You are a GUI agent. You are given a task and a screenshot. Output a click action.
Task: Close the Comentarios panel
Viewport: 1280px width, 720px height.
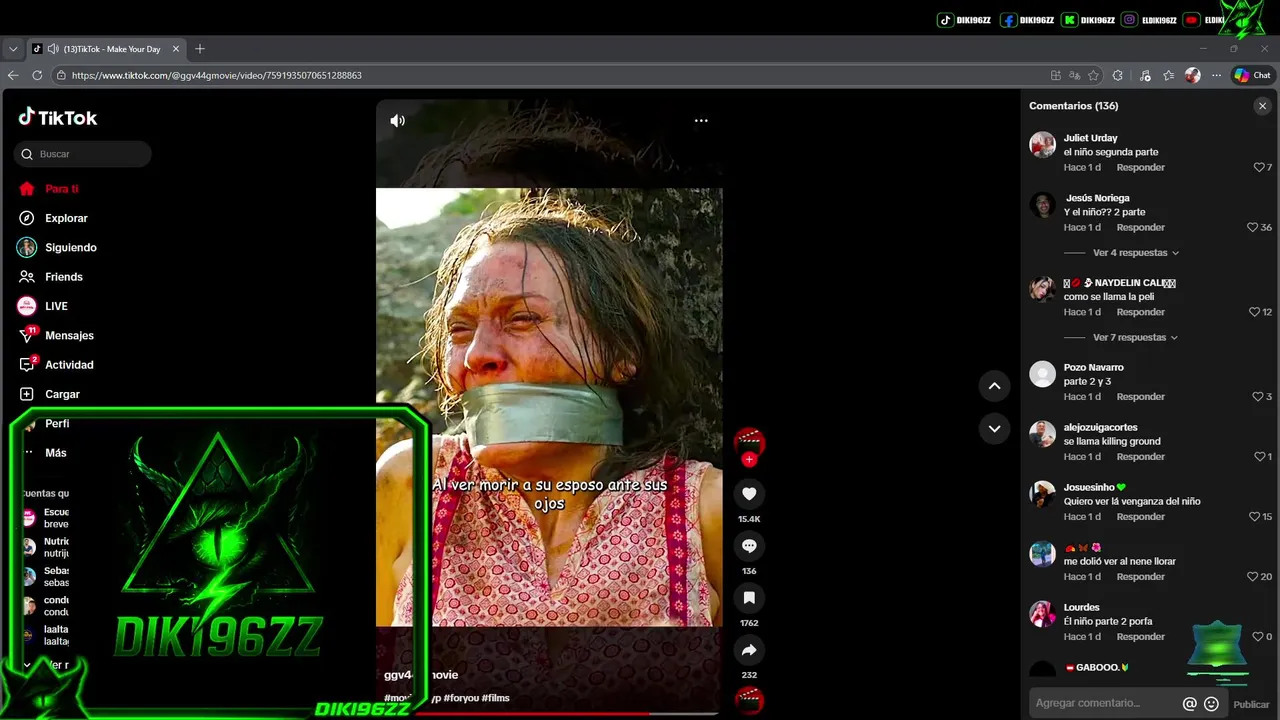(x=1262, y=106)
